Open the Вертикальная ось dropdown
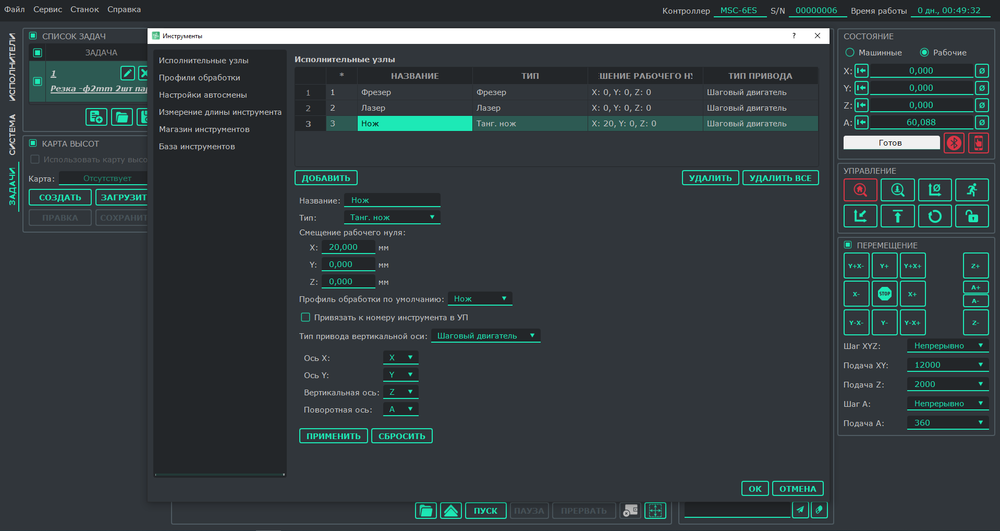This screenshot has height=531, width=1000. point(400,392)
